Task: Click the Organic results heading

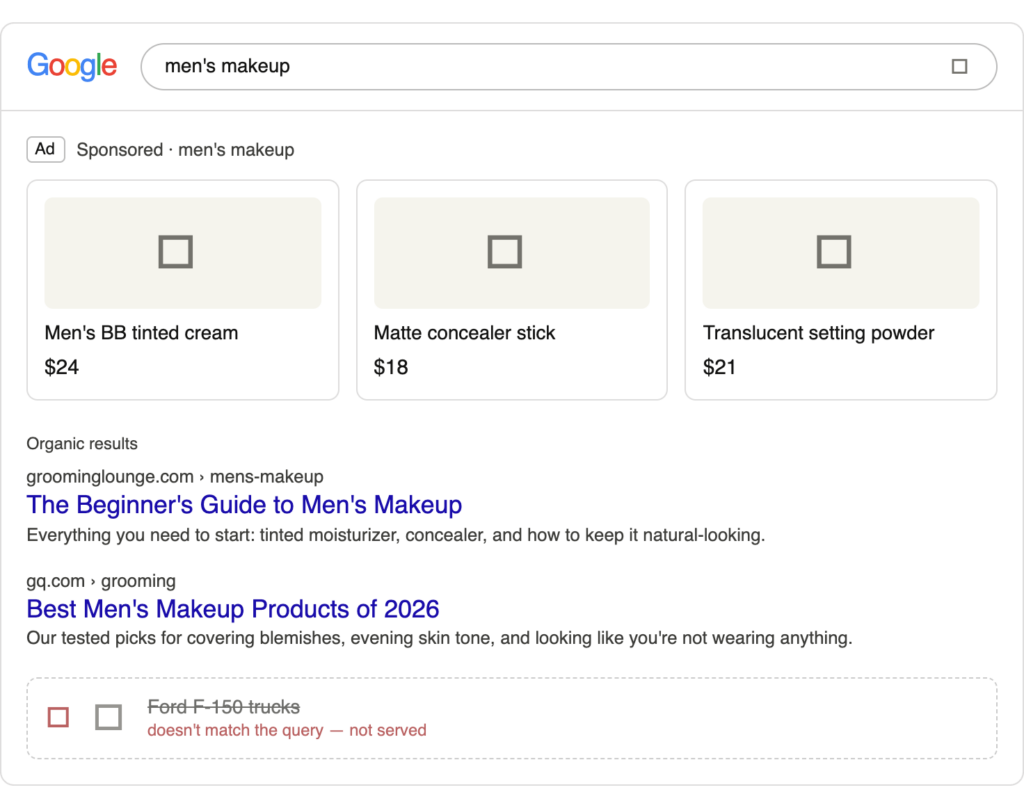Action: [x=82, y=444]
